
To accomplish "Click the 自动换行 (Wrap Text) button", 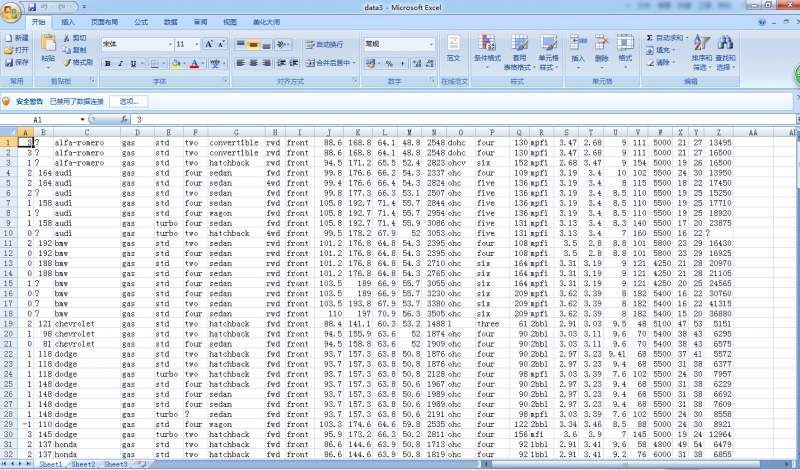I will pyautogui.click(x=325, y=44).
